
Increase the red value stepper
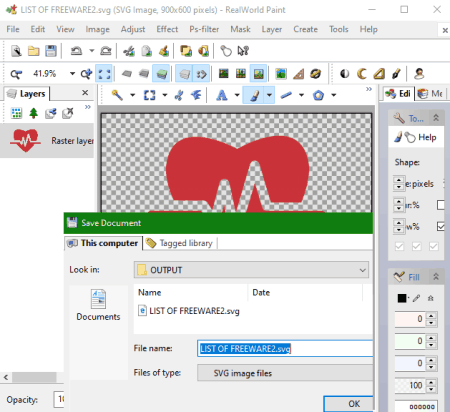(431, 316)
